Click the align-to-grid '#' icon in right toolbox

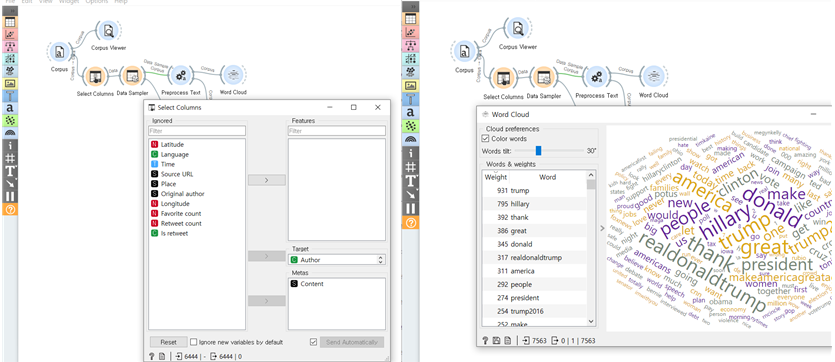click(x=410, y=167)
